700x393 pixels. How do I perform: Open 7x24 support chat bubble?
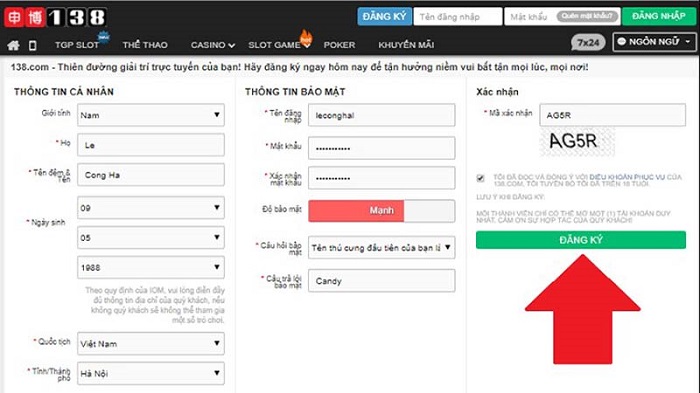click(x=588, y=42)
